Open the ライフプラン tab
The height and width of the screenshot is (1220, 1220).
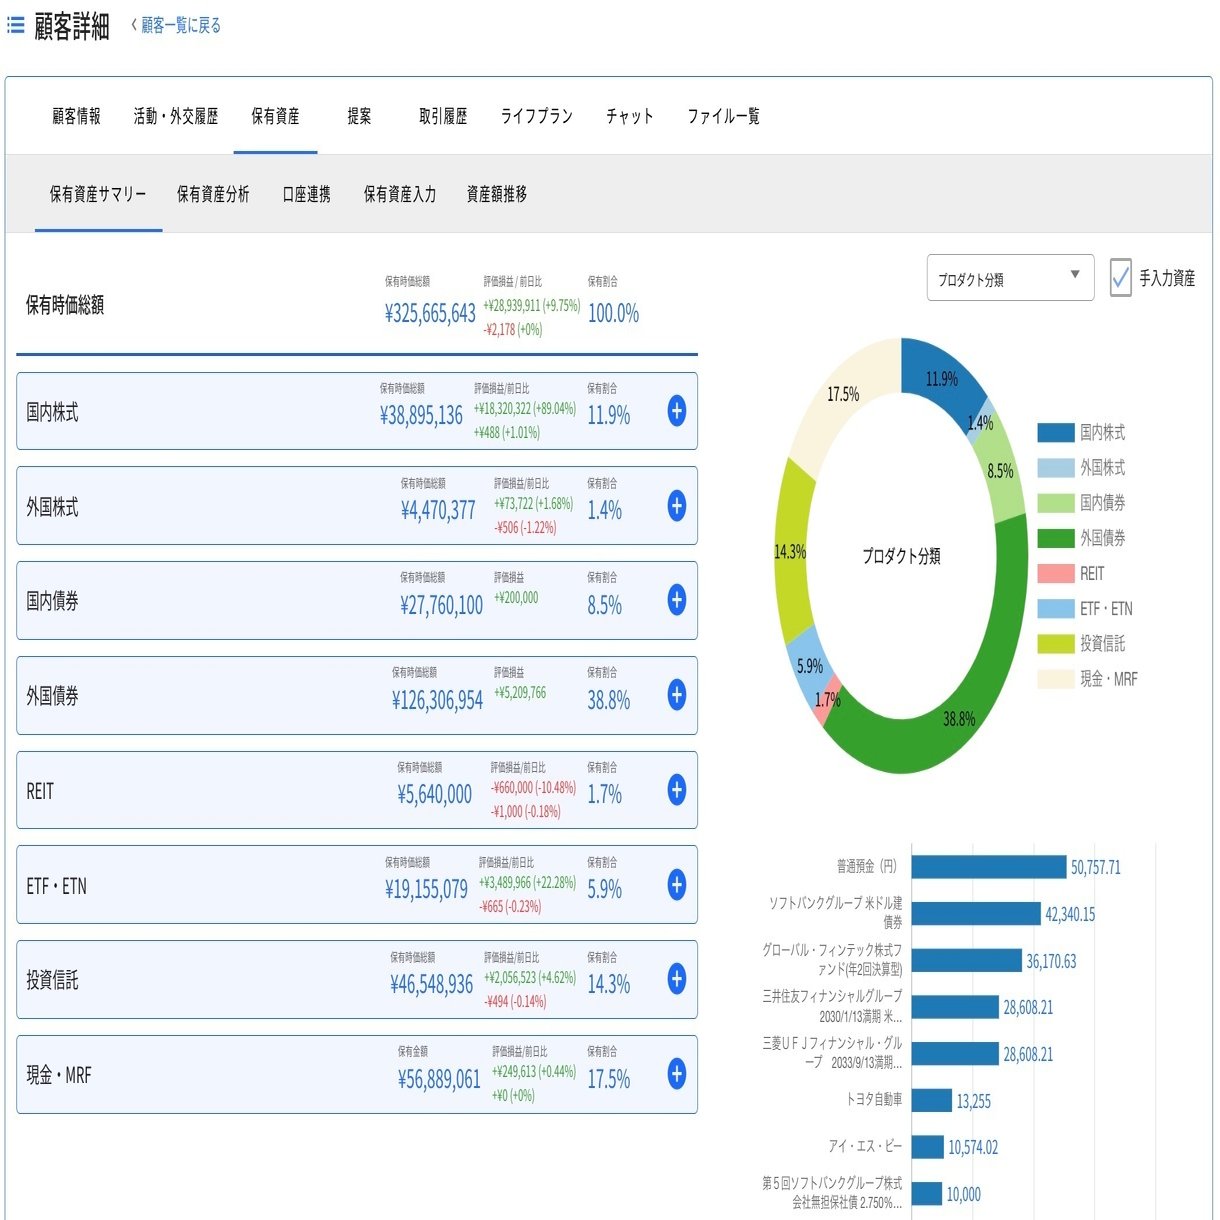pos(537,116)
